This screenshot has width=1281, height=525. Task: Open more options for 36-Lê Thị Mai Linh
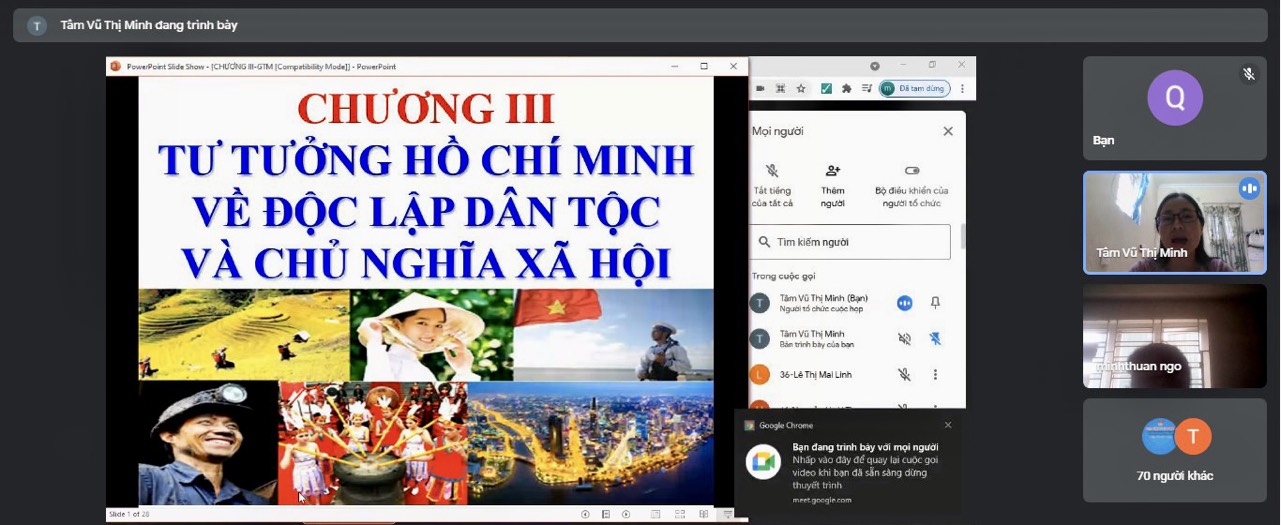[x=935, y=375]
